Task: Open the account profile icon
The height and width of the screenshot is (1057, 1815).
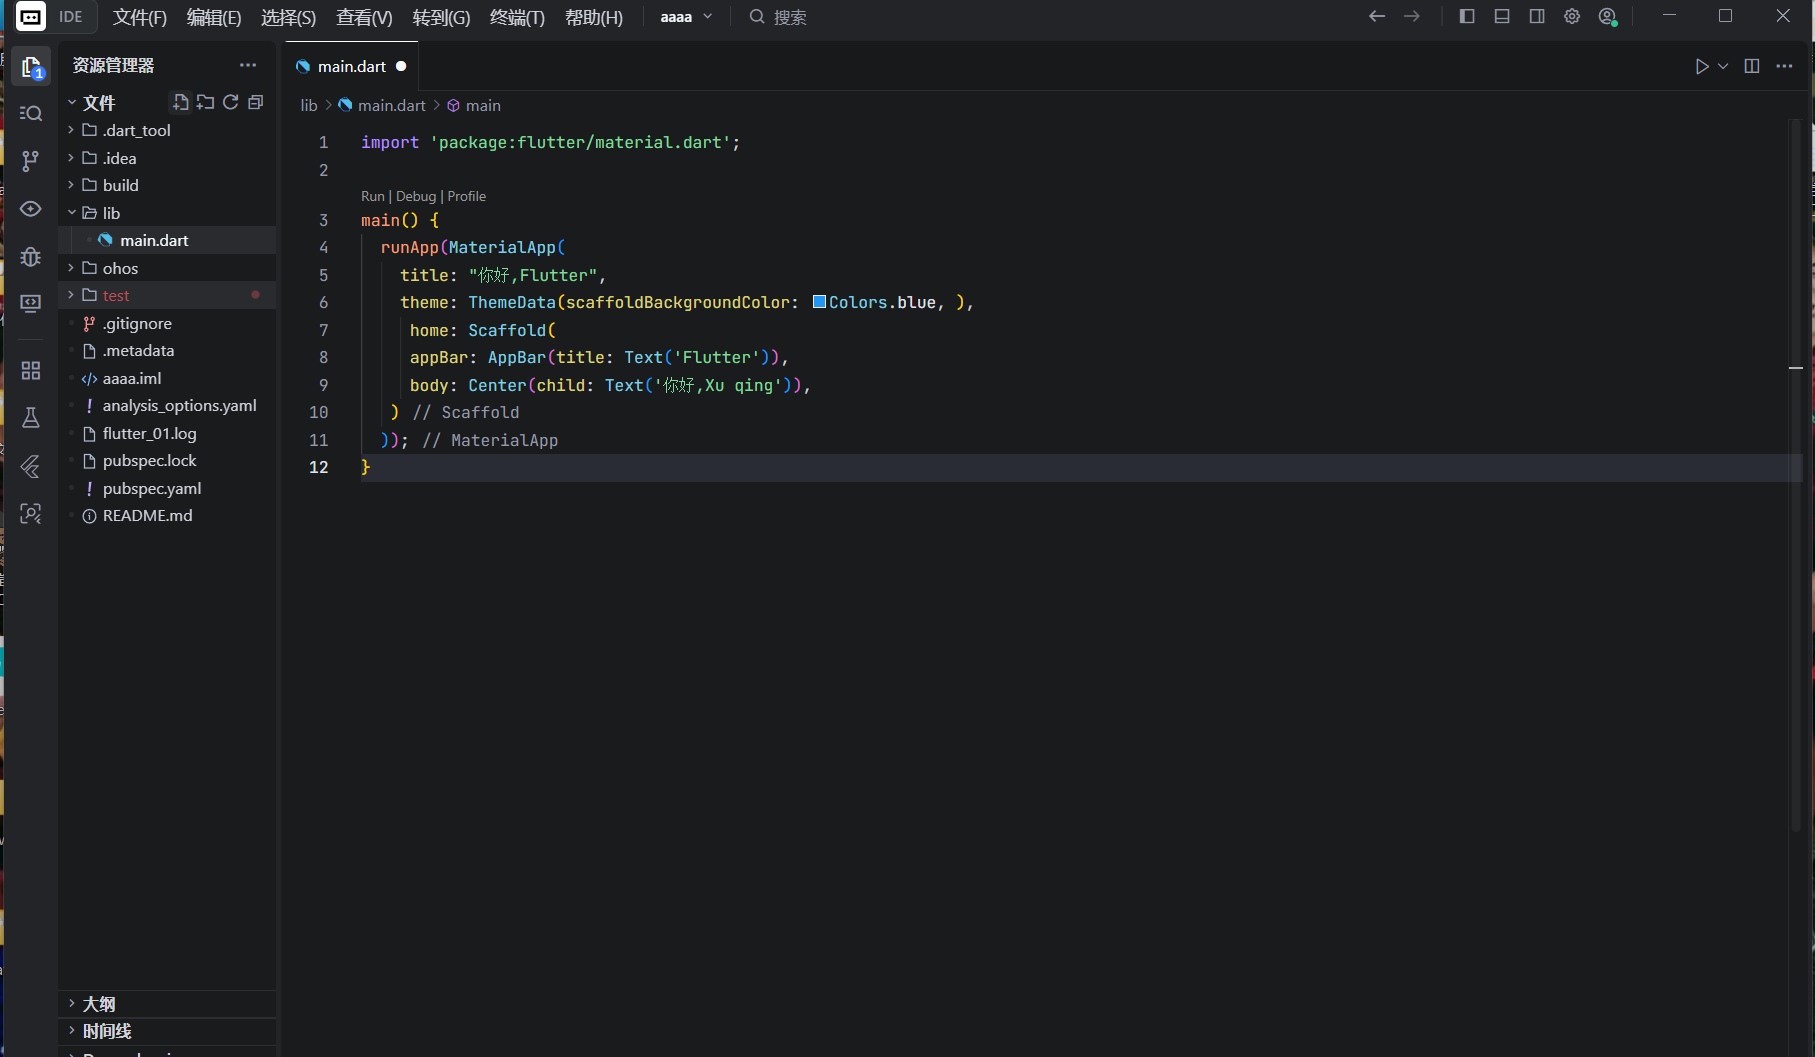Action: point(1608,17)
